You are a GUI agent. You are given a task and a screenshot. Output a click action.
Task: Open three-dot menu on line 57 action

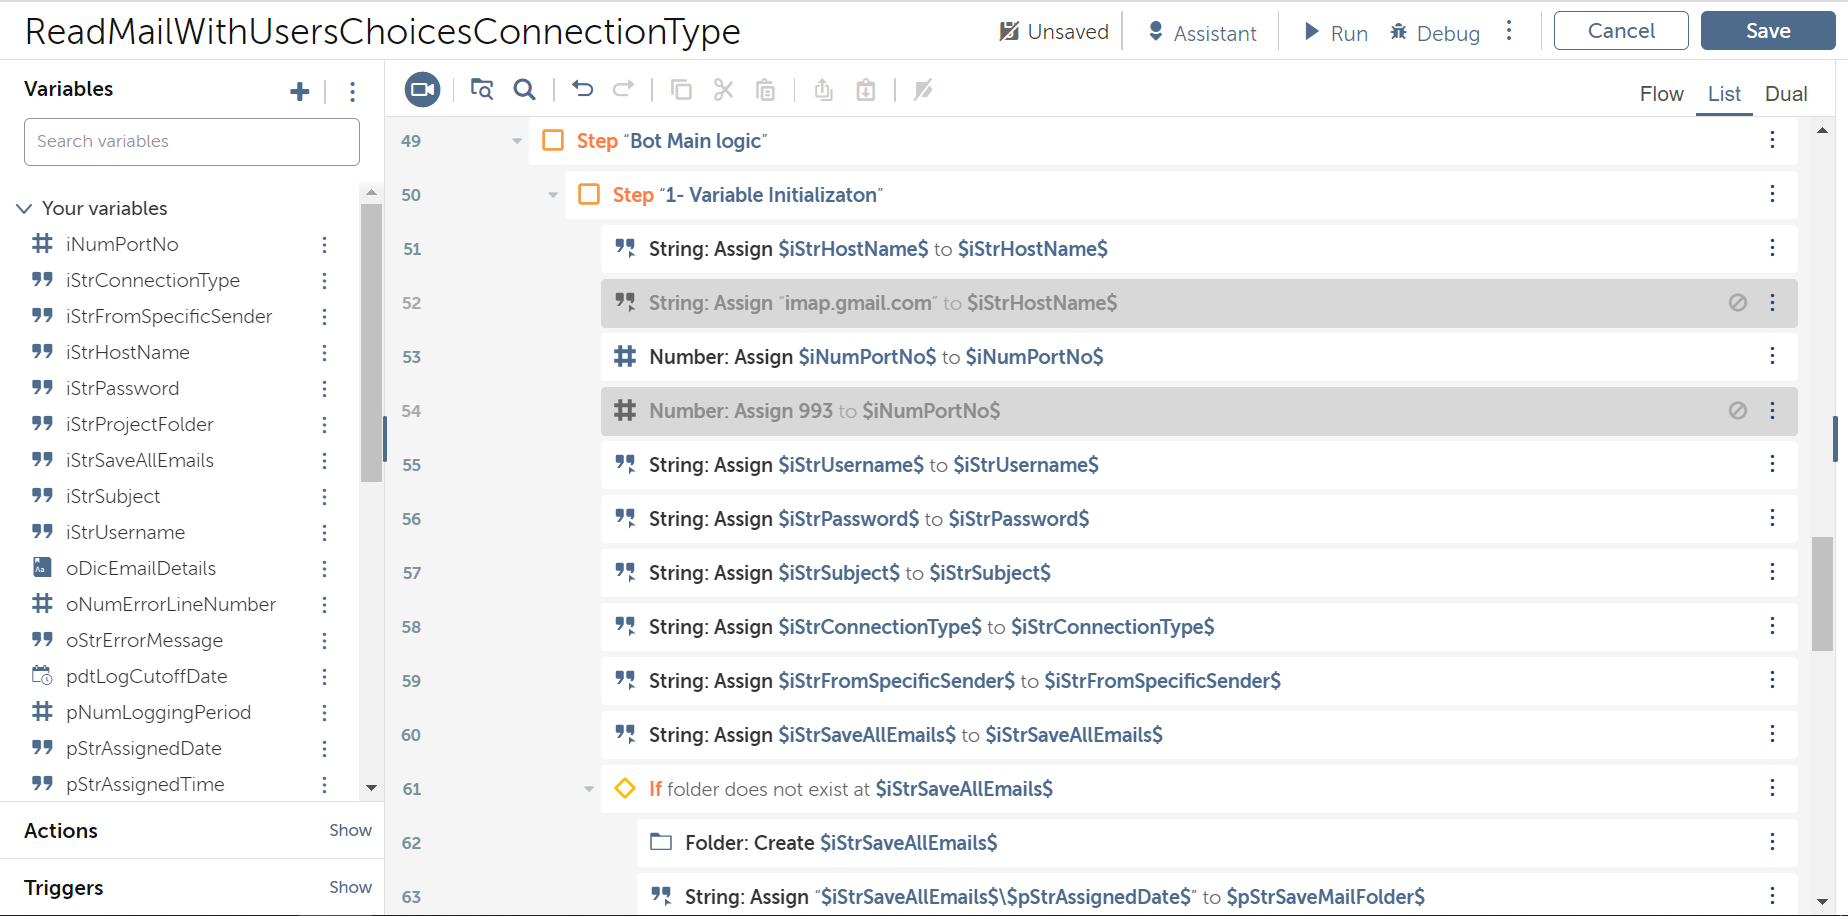(x=1772, y=572)
